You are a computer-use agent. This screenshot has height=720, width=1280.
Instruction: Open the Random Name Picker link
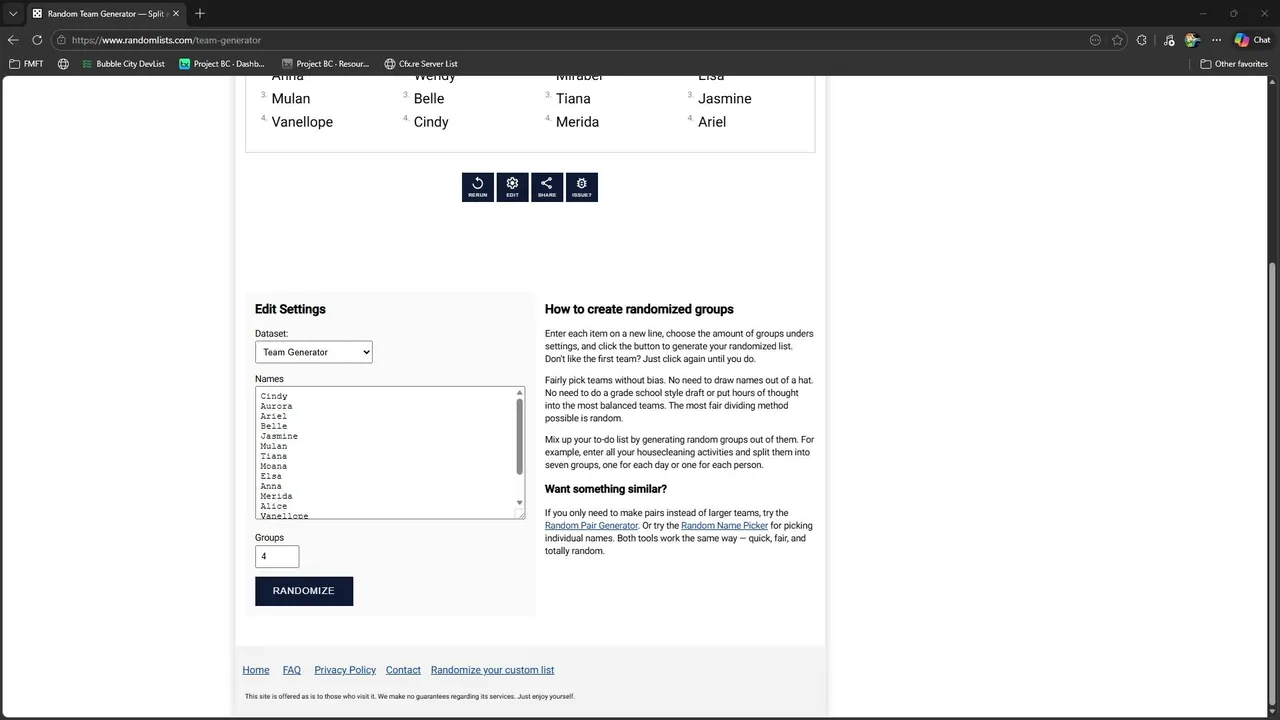pos(724,526)
